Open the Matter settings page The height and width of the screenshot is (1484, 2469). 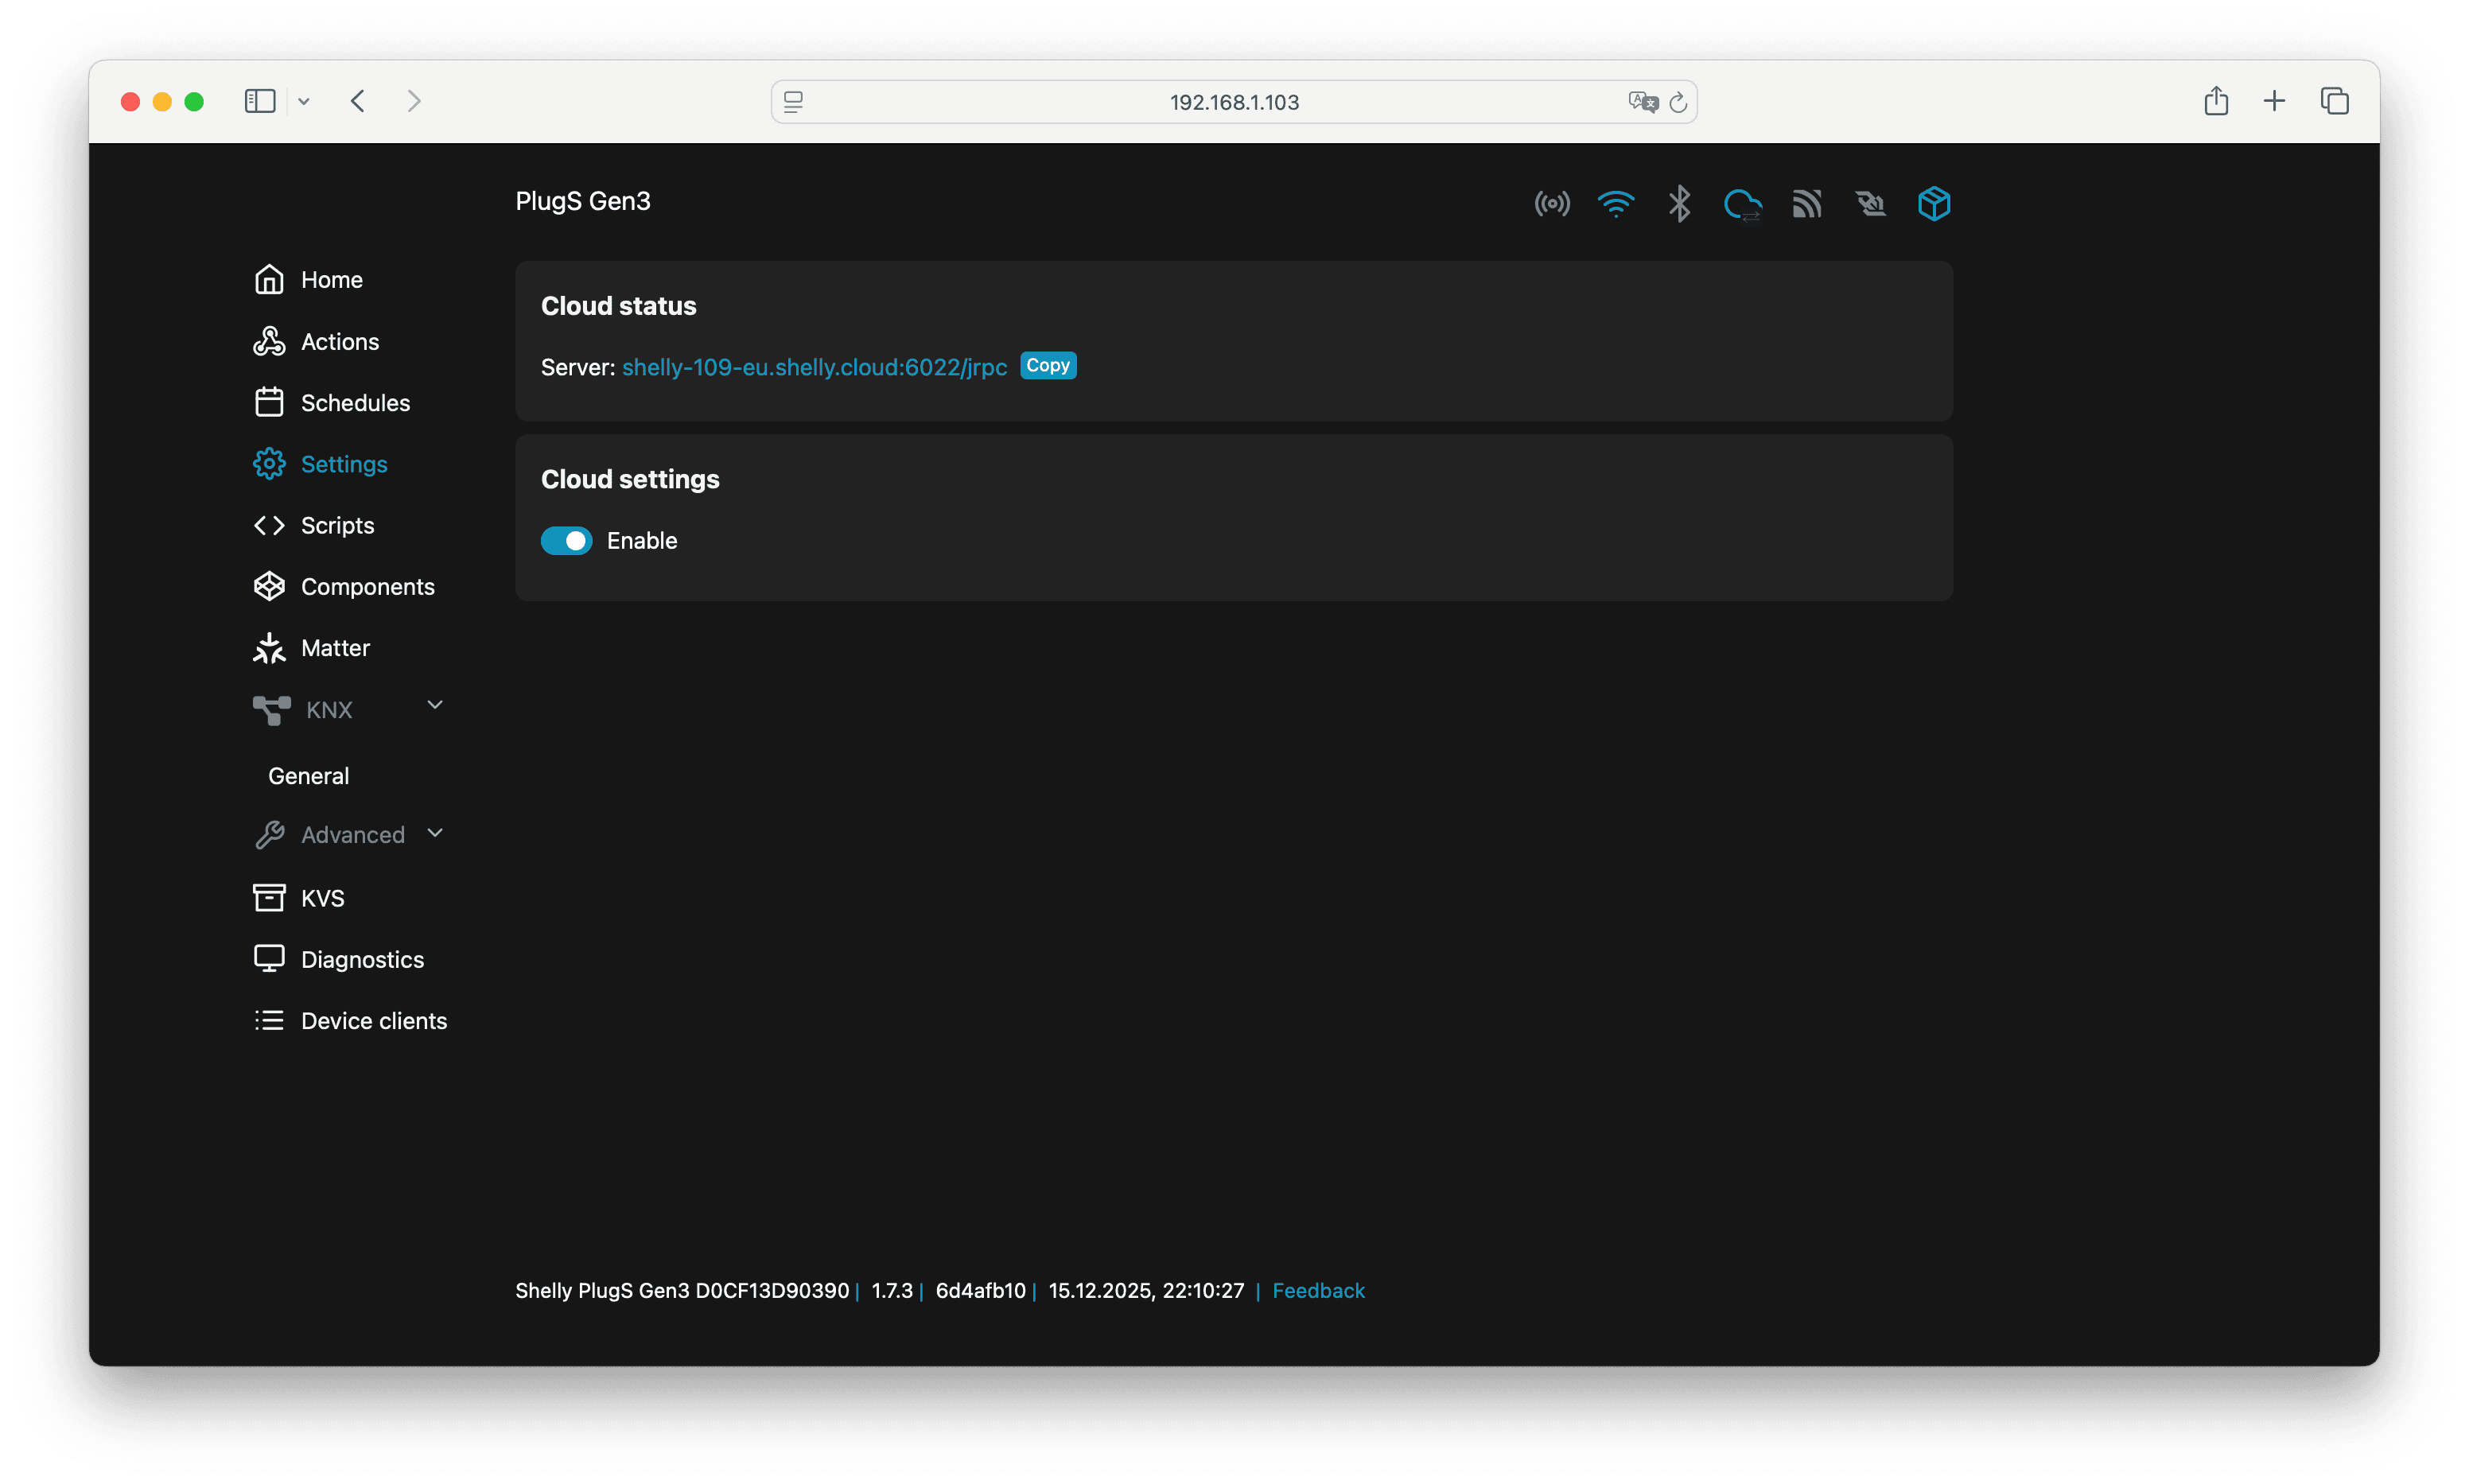pyautogui.click(x=335, y=649)
